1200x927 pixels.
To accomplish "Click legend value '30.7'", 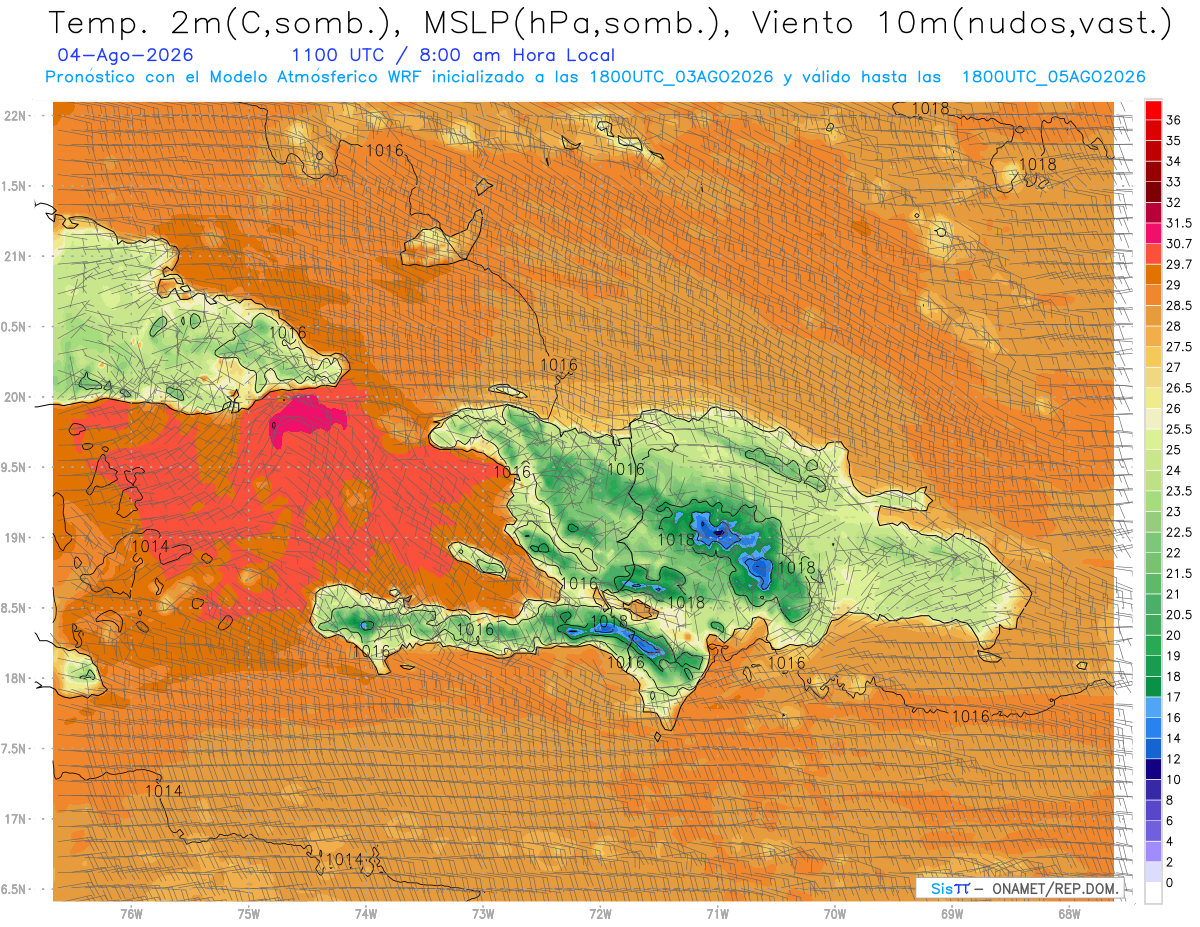I will click(x=1179, y=244).
